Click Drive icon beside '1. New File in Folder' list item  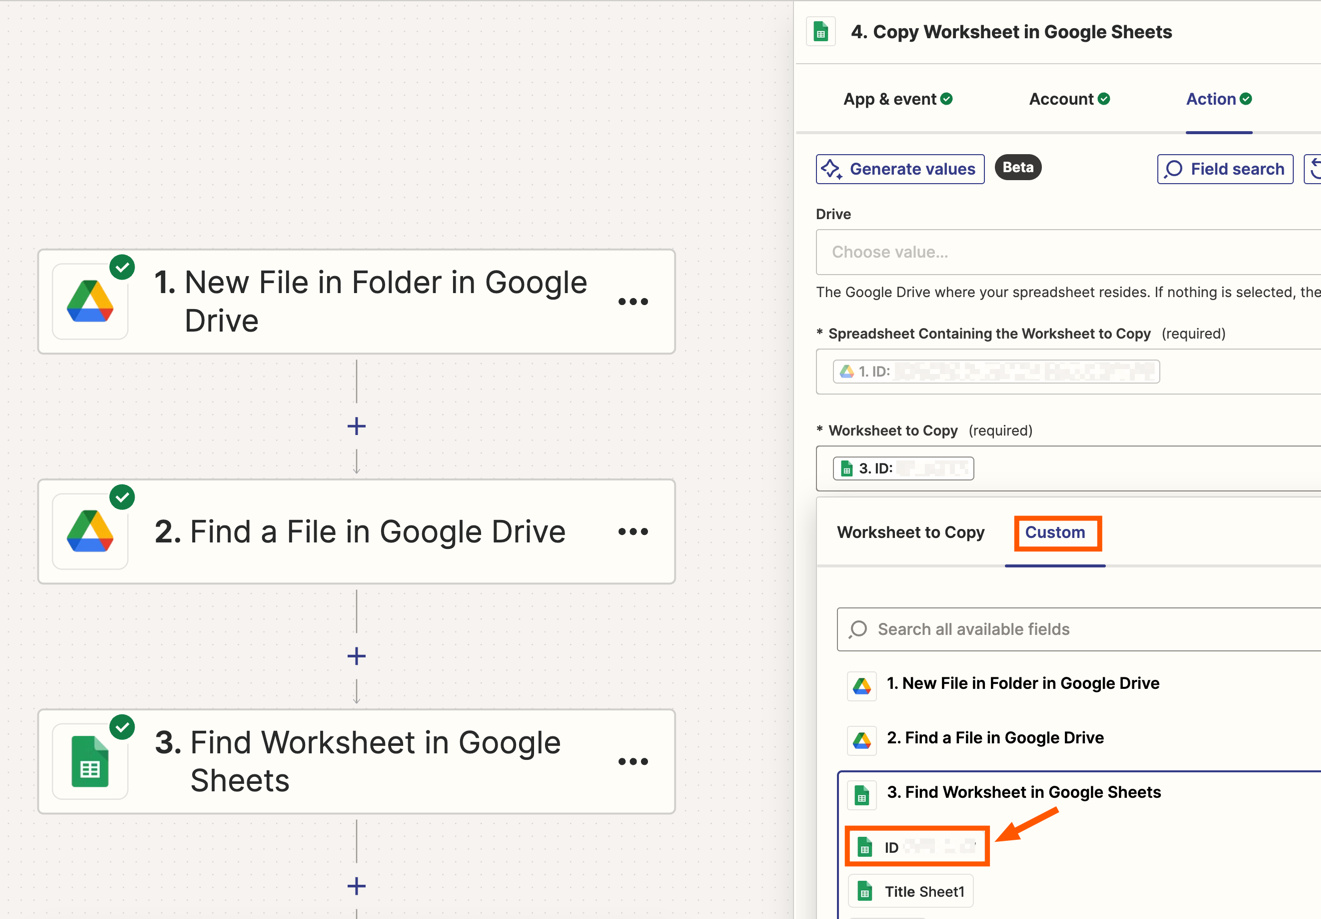[861, 685]
